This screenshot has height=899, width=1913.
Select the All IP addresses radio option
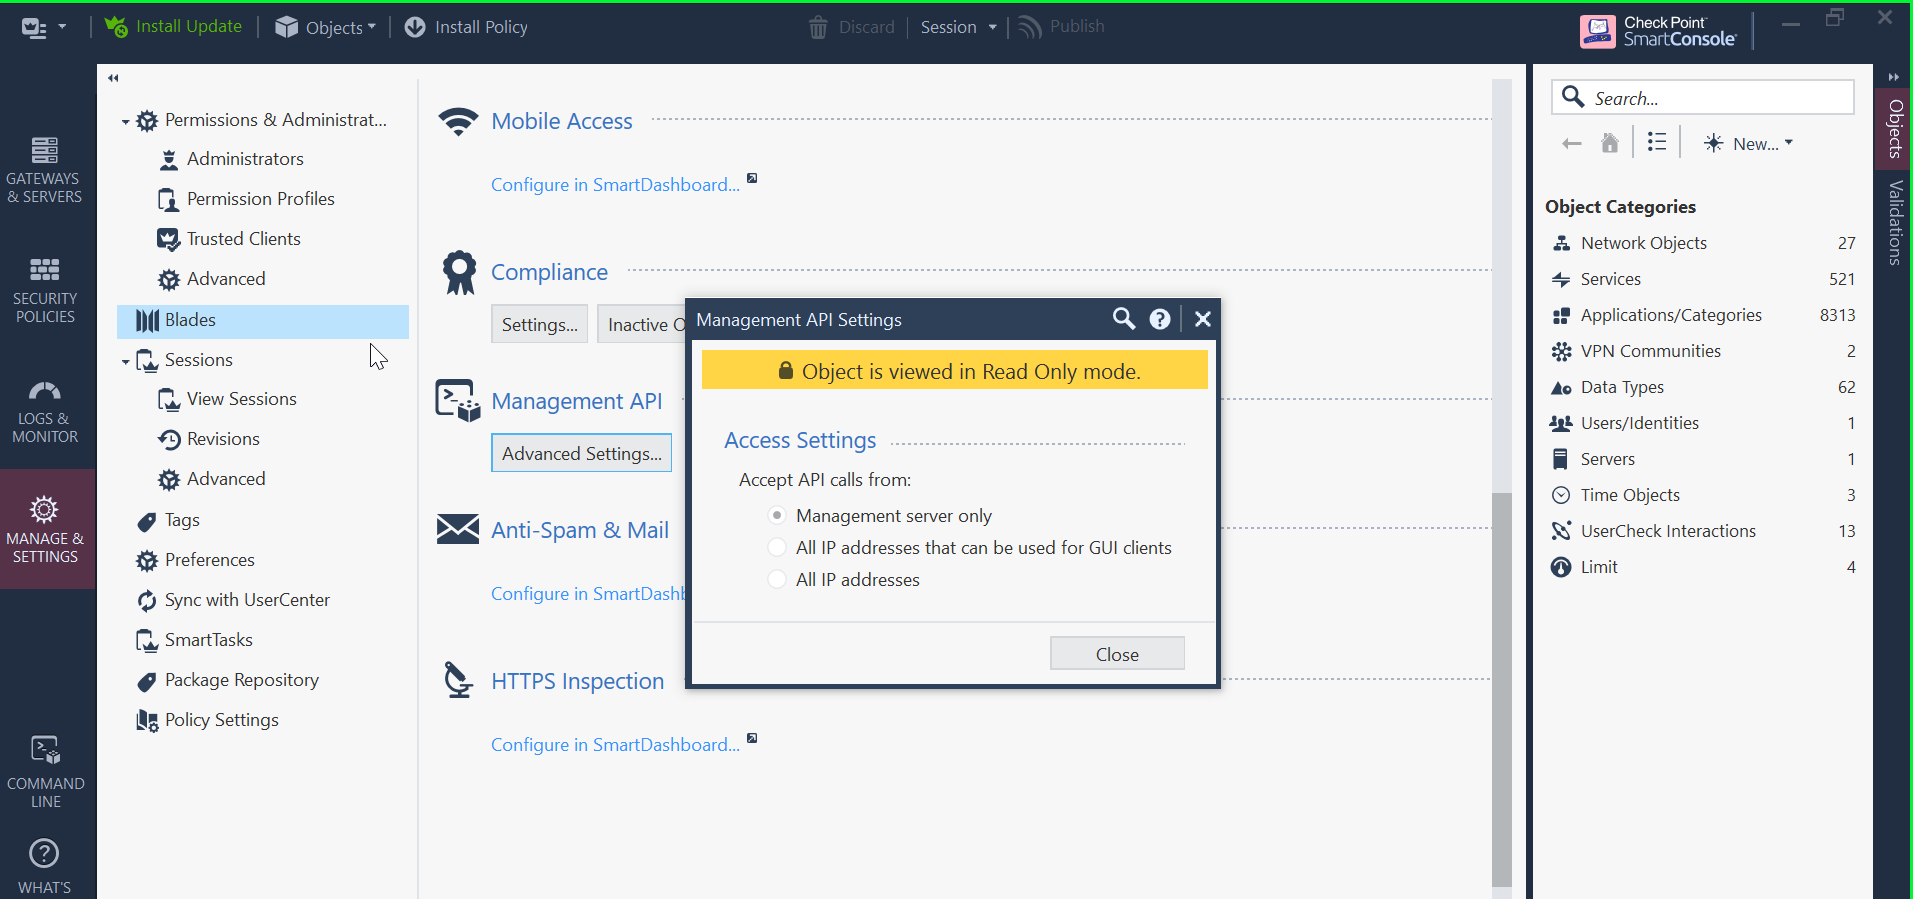pos(777,580)
